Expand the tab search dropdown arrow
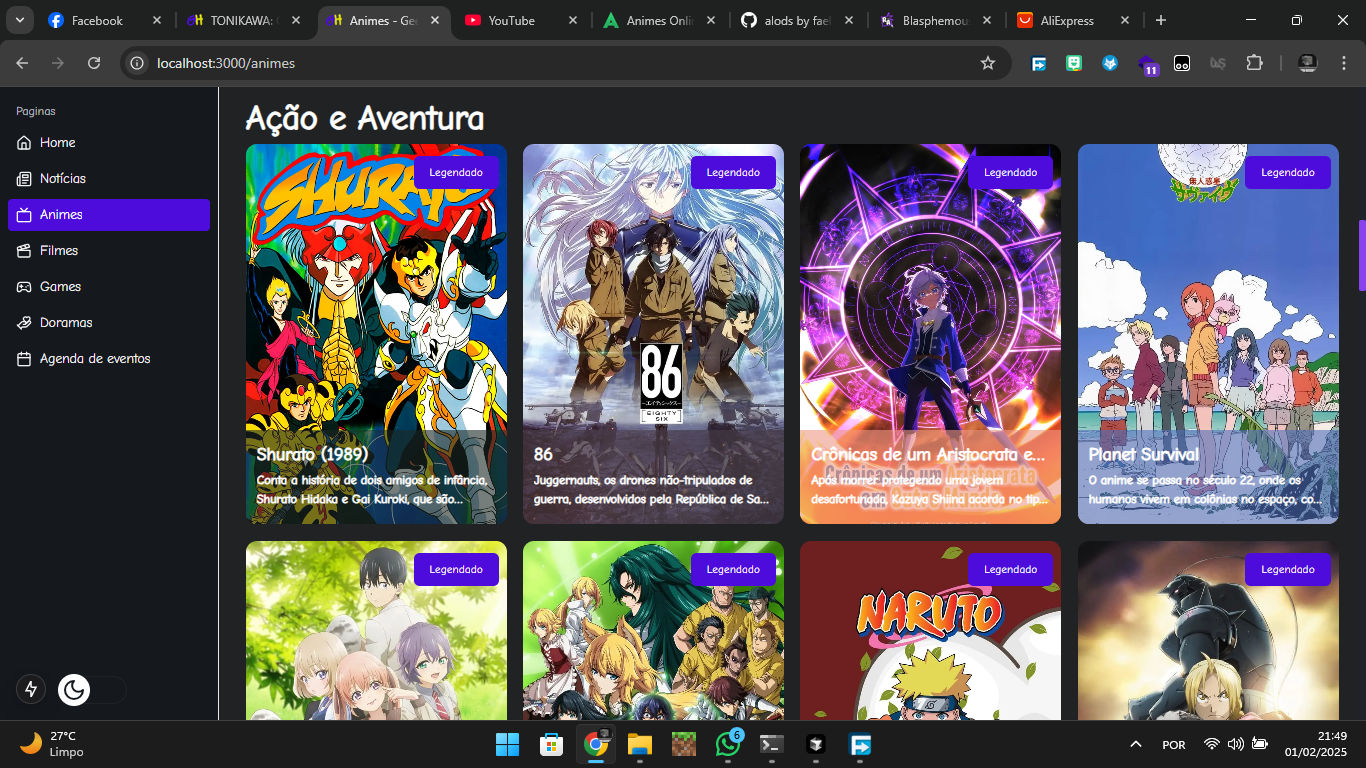The width and height of the screenshot is (1366, 768). (x=19, y=20)
